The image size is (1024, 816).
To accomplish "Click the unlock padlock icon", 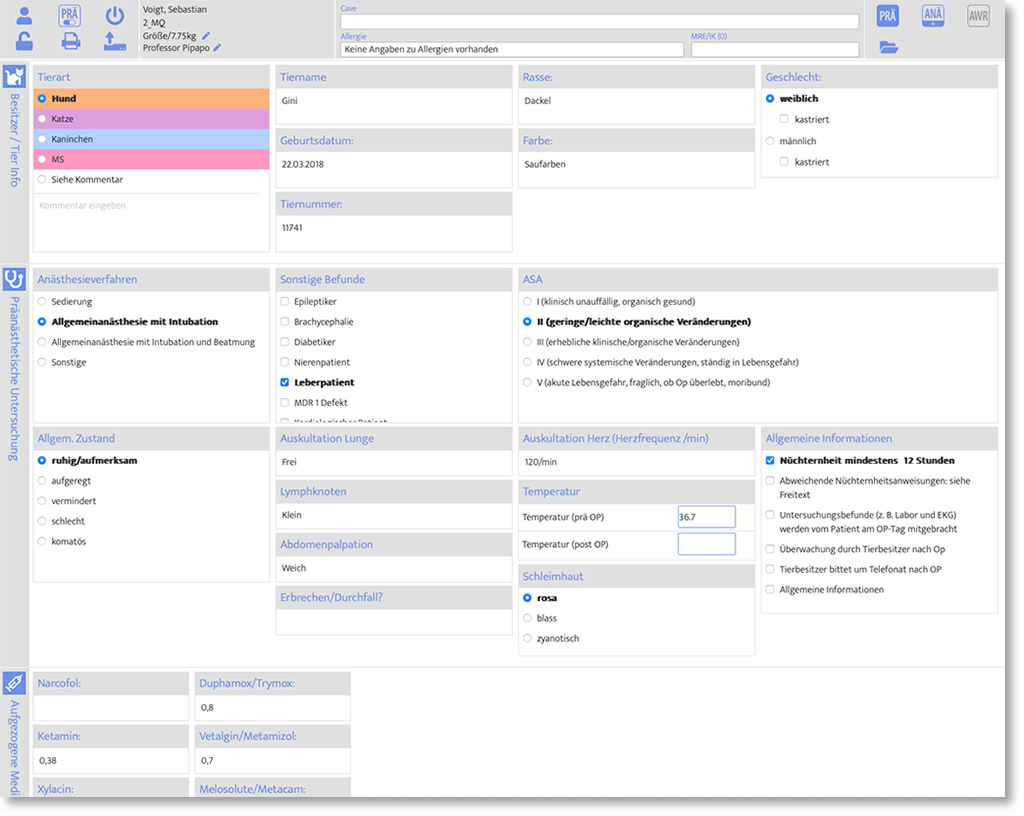I will pyautogui.click(x=25, y=41).
